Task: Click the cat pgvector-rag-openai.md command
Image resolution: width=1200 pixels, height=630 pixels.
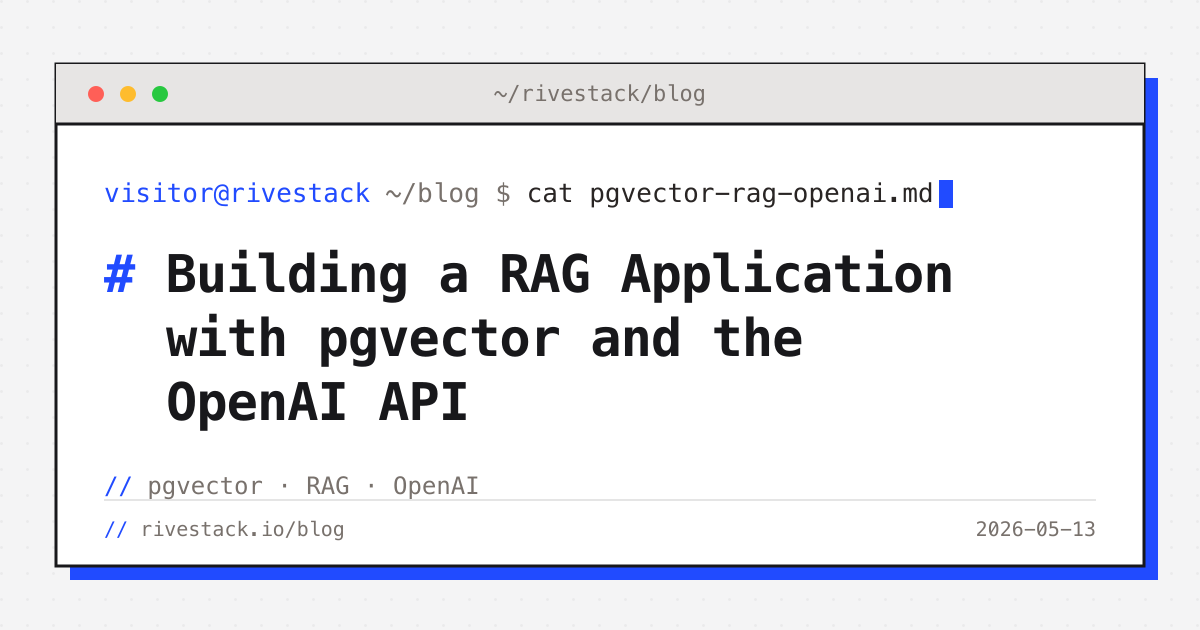Action: (x=730, y=193)
